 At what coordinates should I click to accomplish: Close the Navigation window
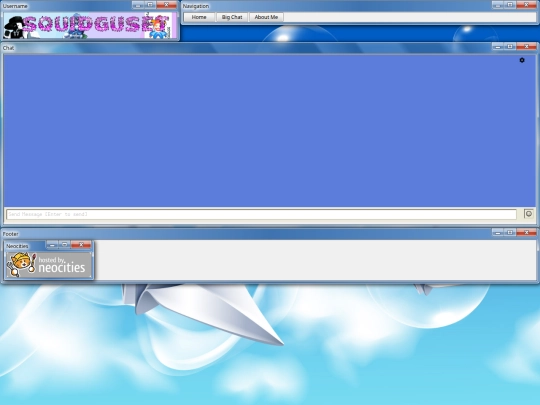(526, 5)
